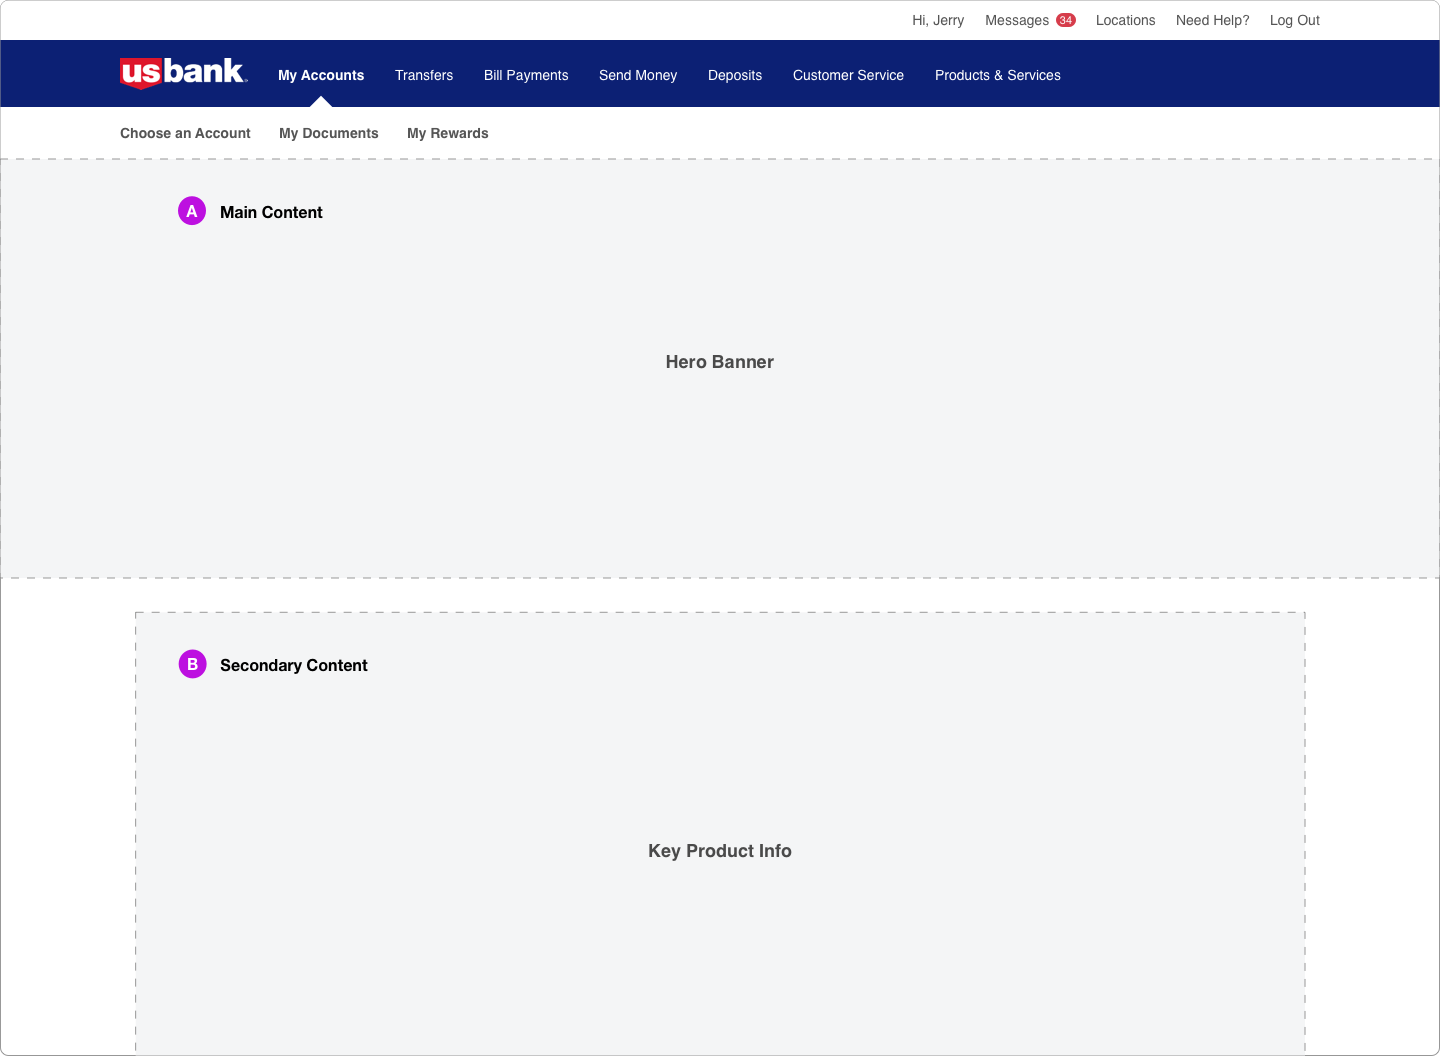
Task: Switch to My Documents tab
Action: pos(329,133)
